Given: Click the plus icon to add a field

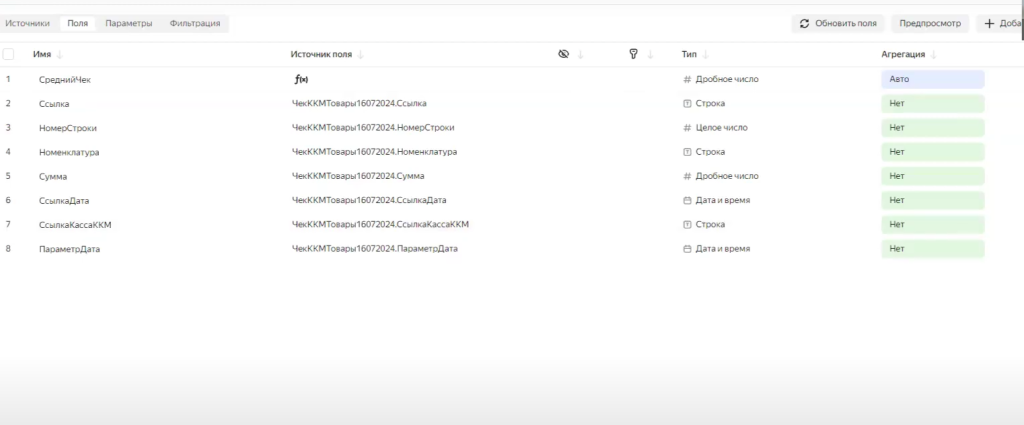Looking at the screenshot, I should pos(990,23).
